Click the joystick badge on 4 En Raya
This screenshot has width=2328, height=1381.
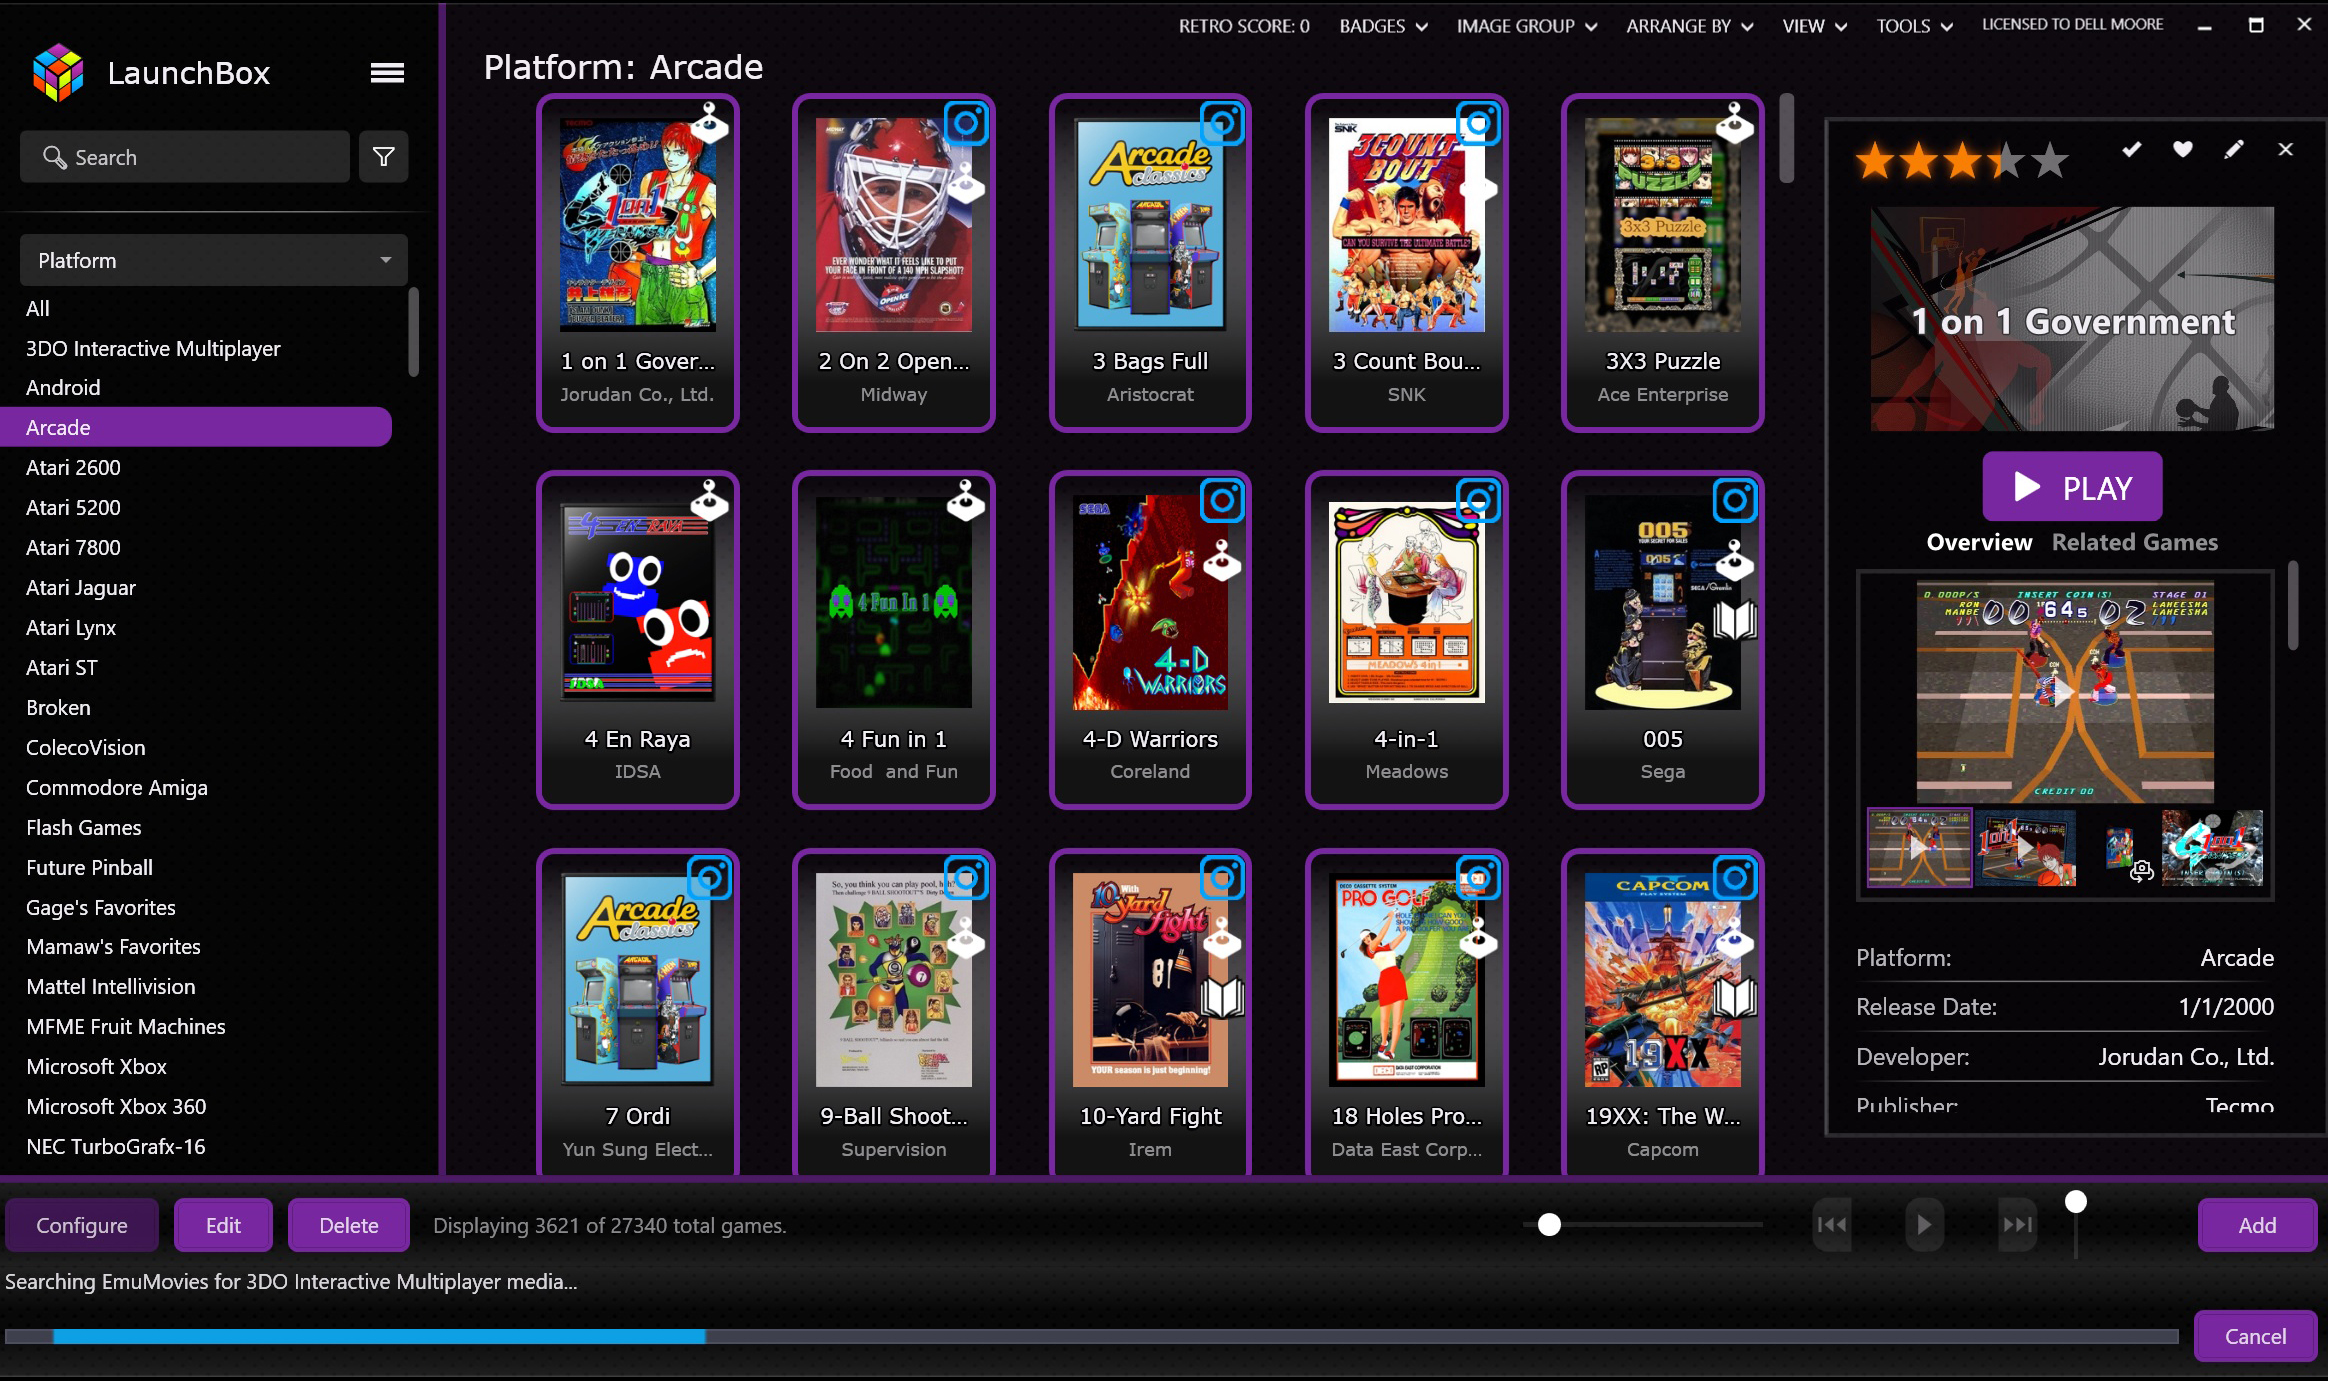(709, 501)
